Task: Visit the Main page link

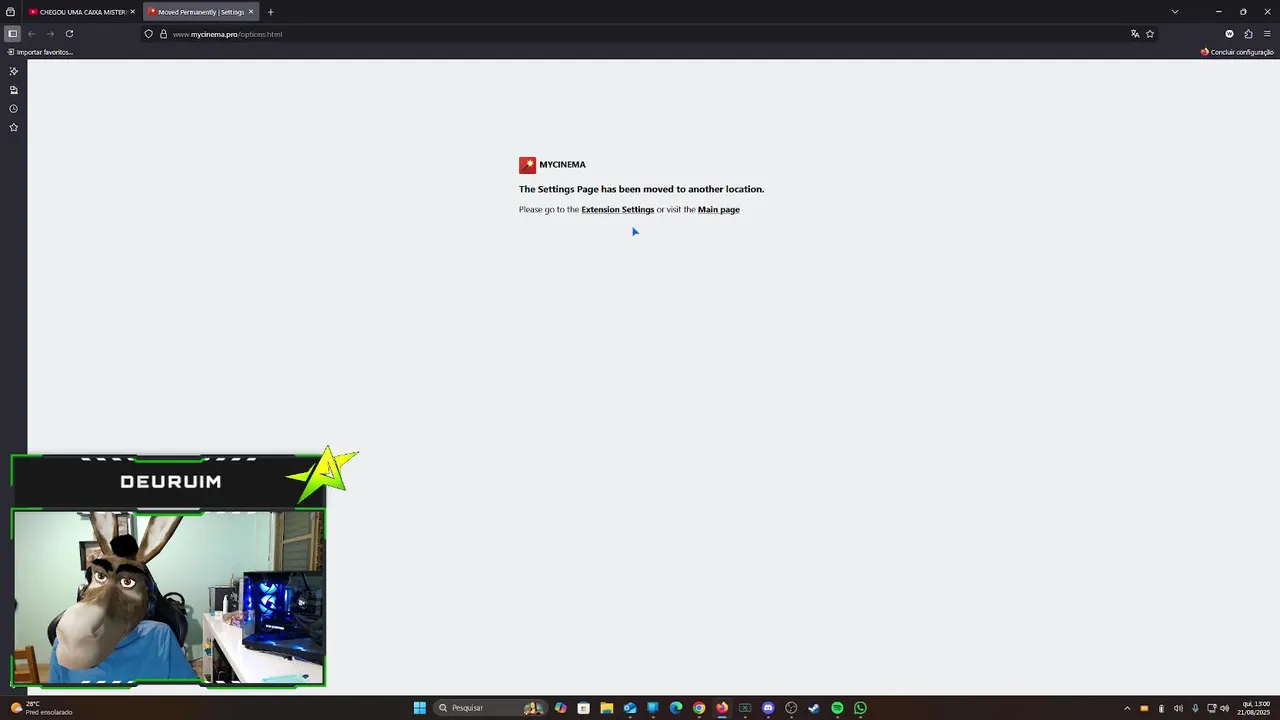Action: 718,210
